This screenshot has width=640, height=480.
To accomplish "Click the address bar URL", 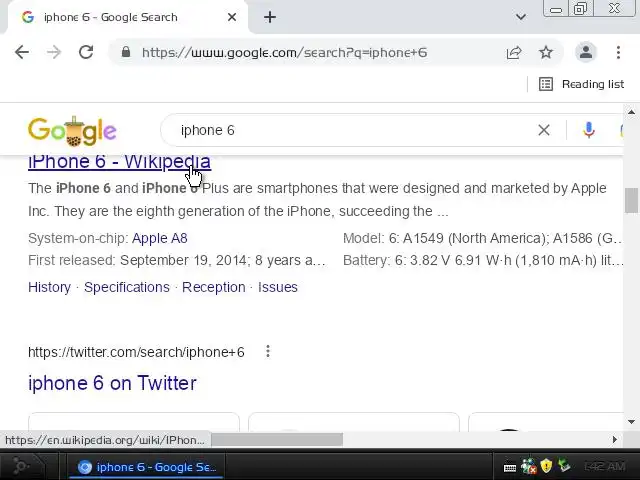I will [x=284, y=52].
